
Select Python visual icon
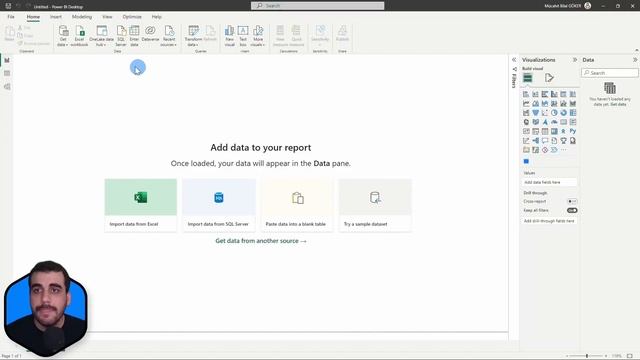[x=573, y=131]
